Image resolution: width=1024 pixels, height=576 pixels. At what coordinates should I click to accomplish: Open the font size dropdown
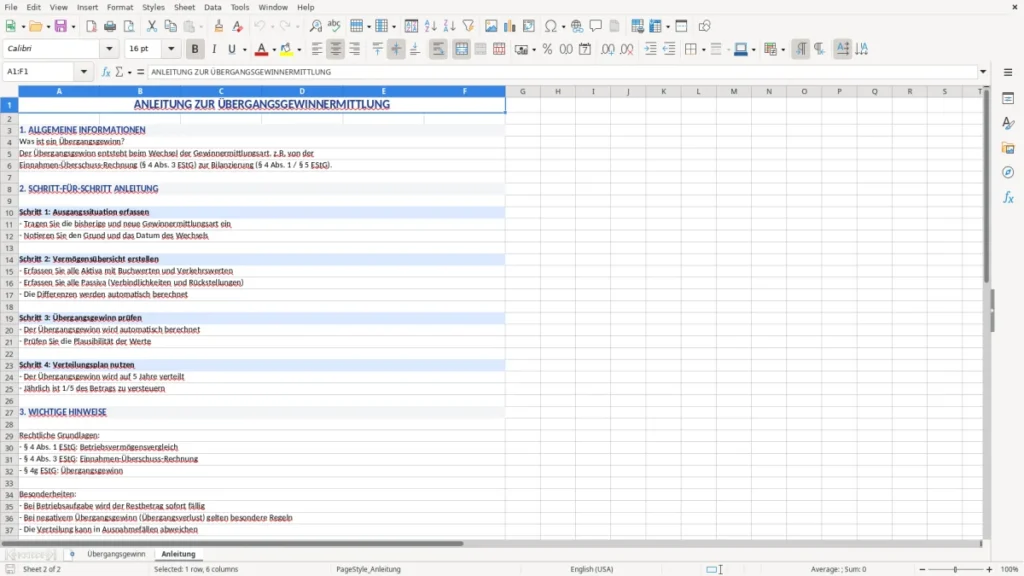(x=171, y=48)
